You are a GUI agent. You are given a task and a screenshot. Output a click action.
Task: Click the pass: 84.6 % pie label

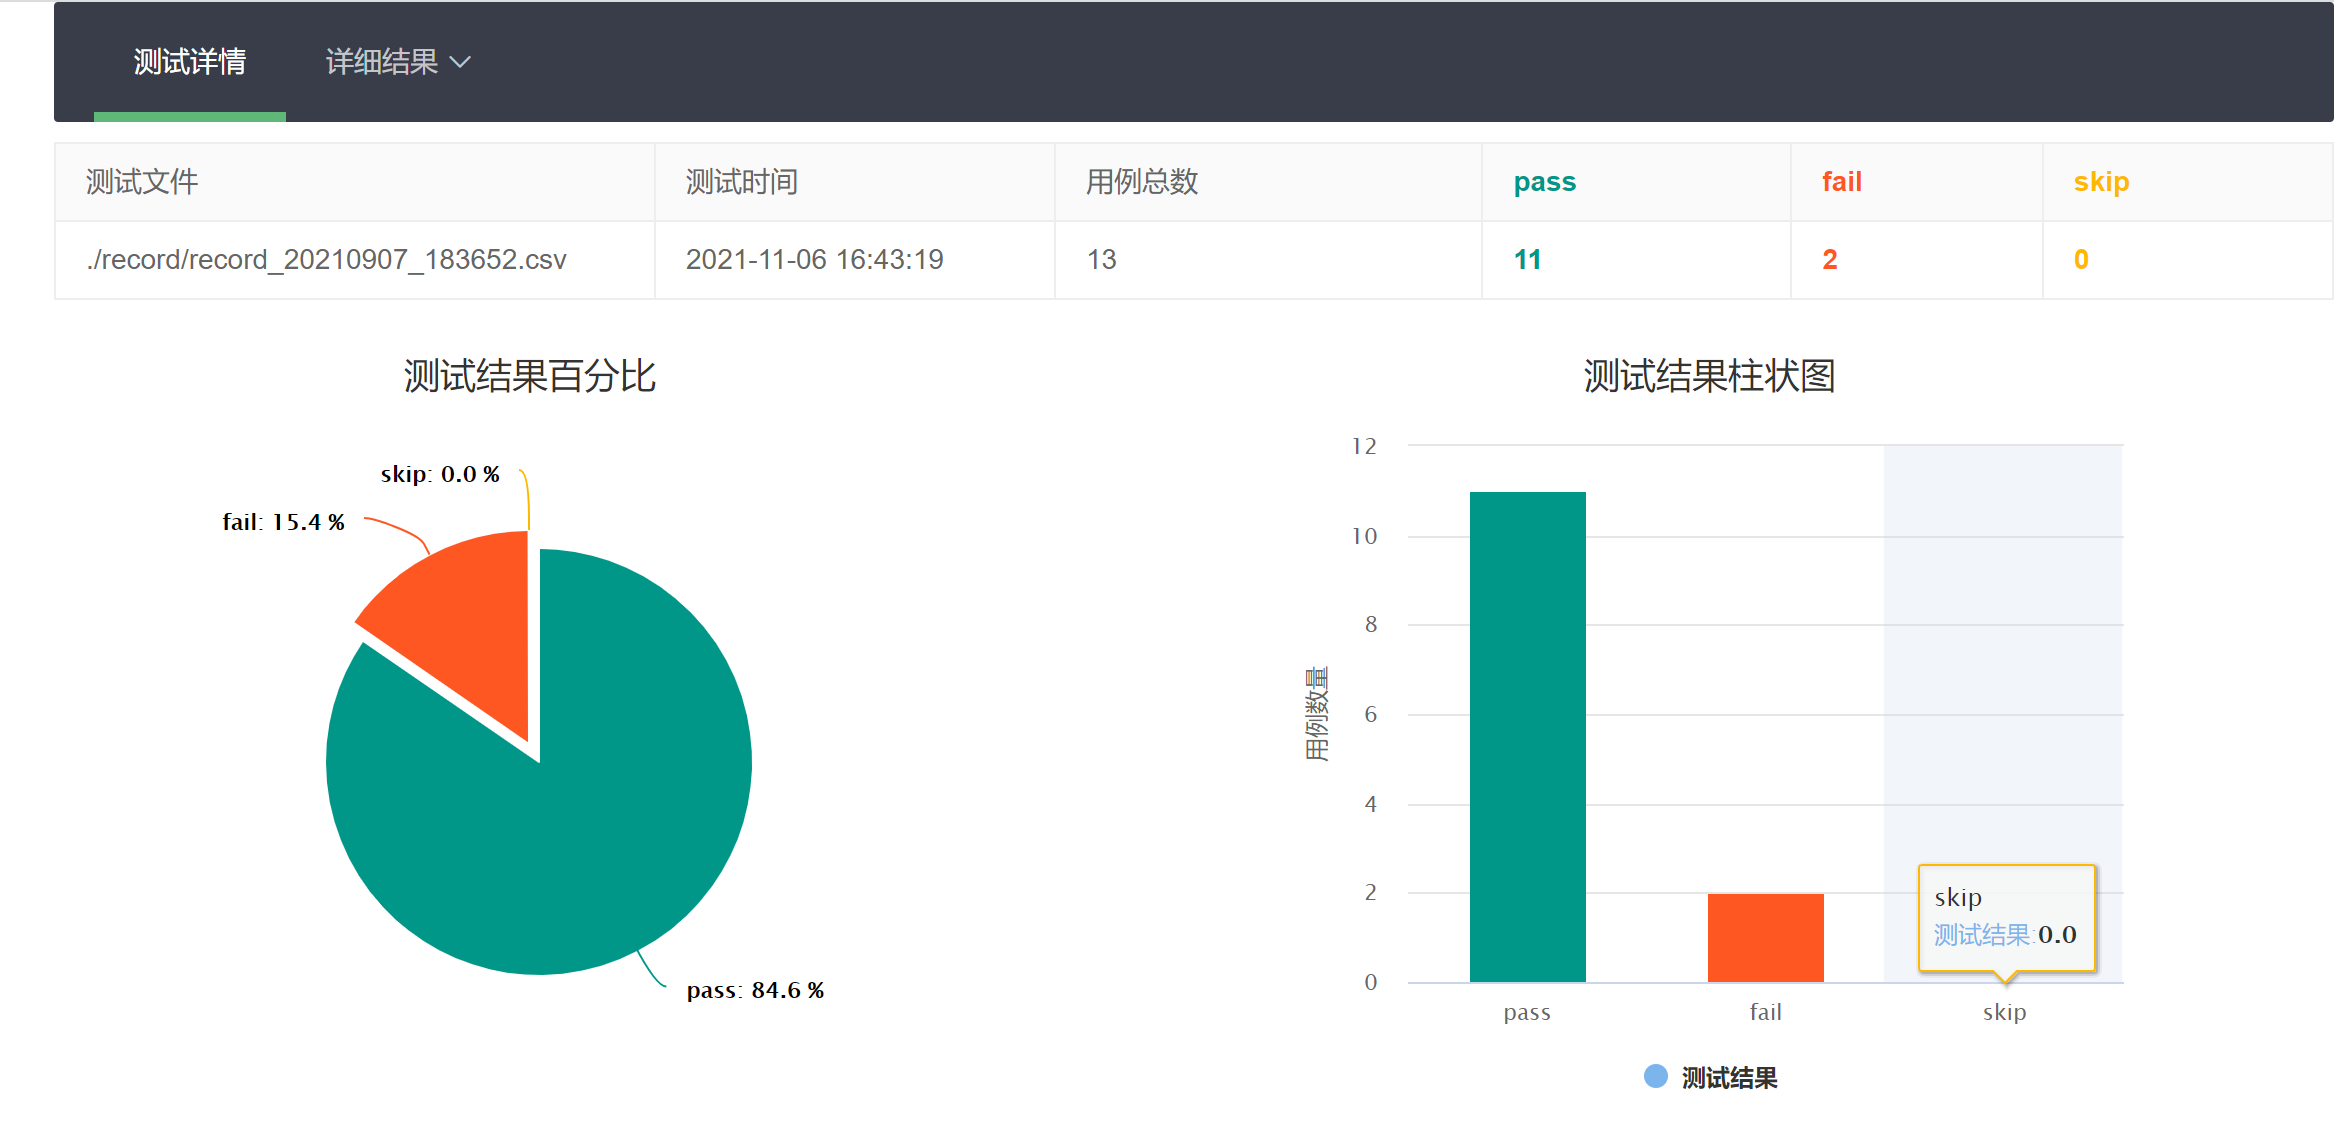[x=755, y=990]
